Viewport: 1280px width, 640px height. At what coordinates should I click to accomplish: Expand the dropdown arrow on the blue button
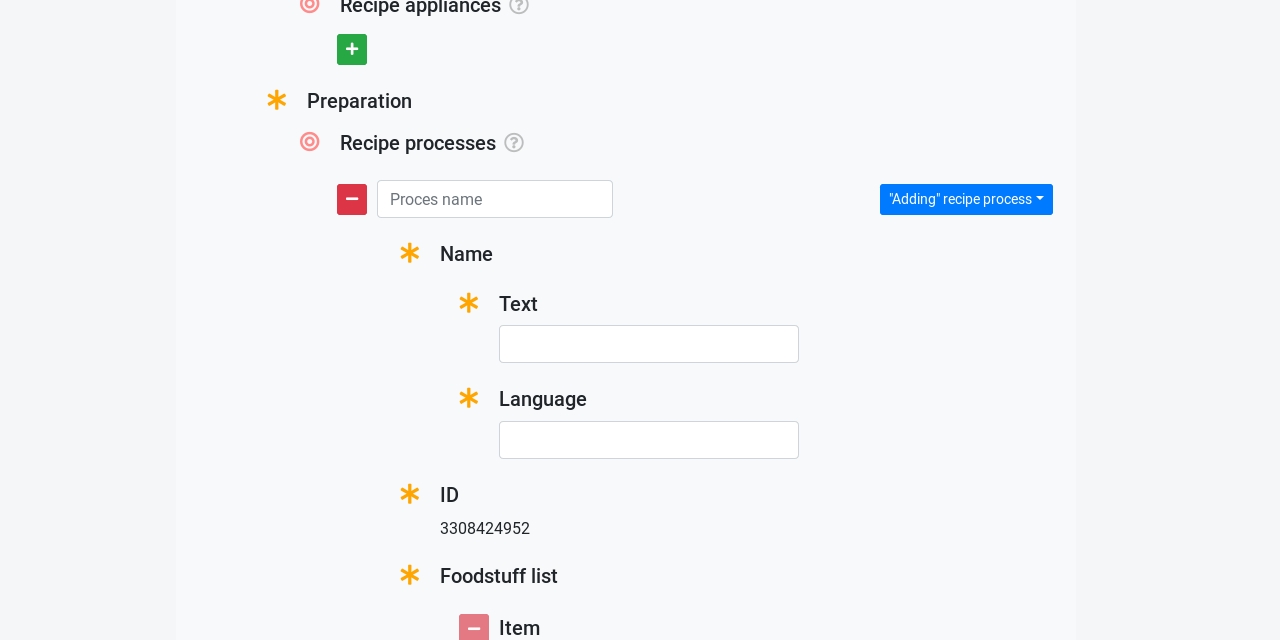(1038, 198)
